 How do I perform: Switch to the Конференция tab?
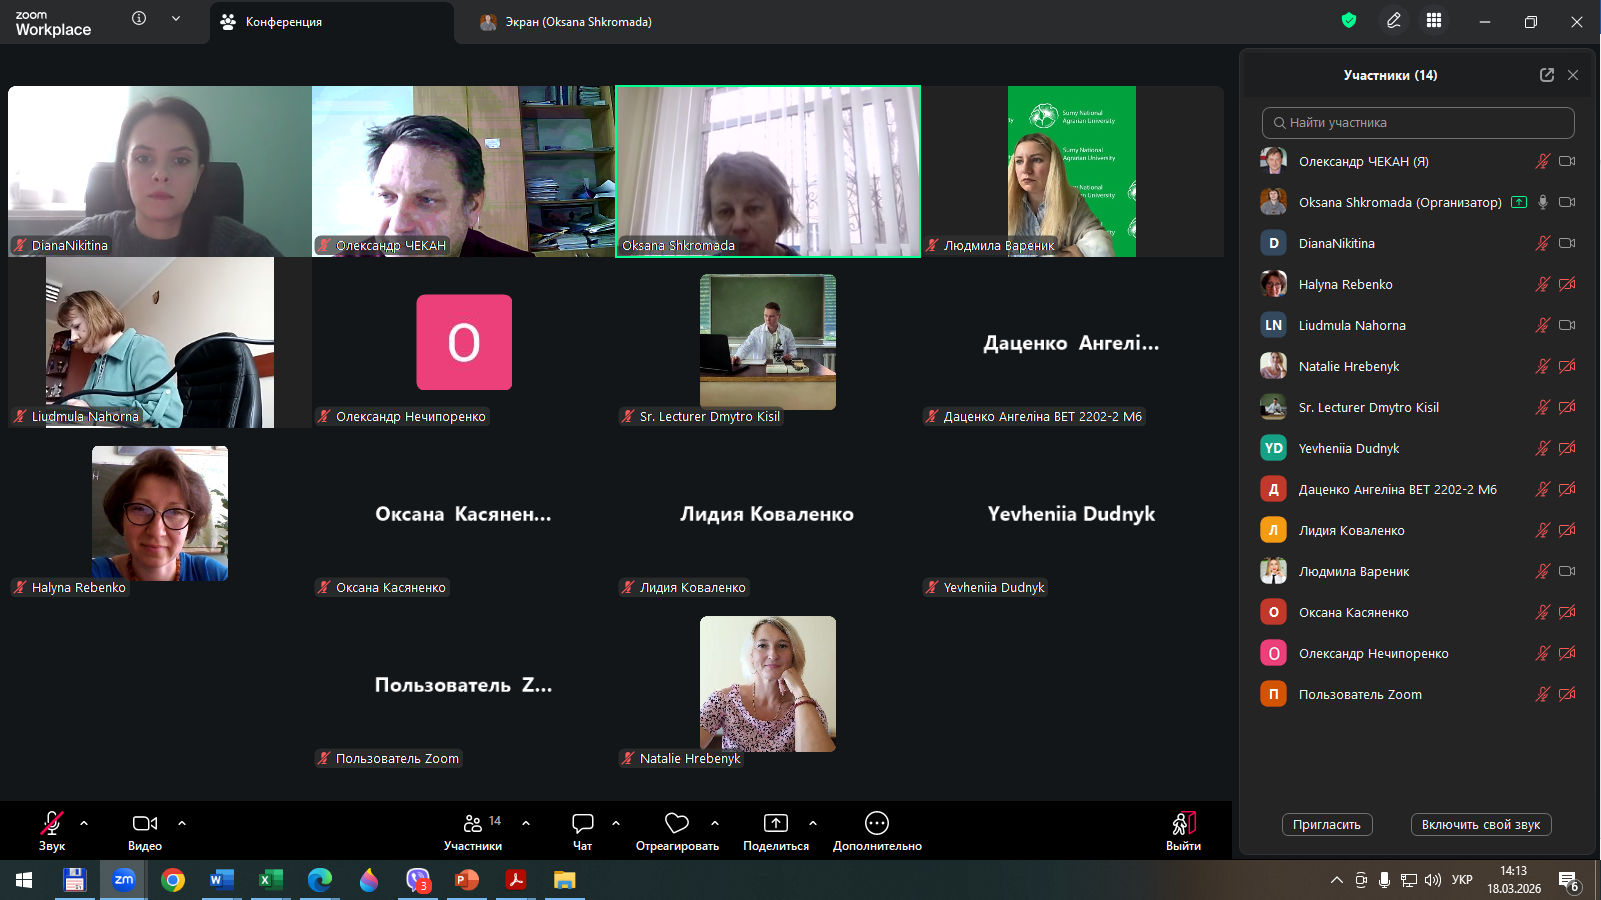[x=284, y=22]
